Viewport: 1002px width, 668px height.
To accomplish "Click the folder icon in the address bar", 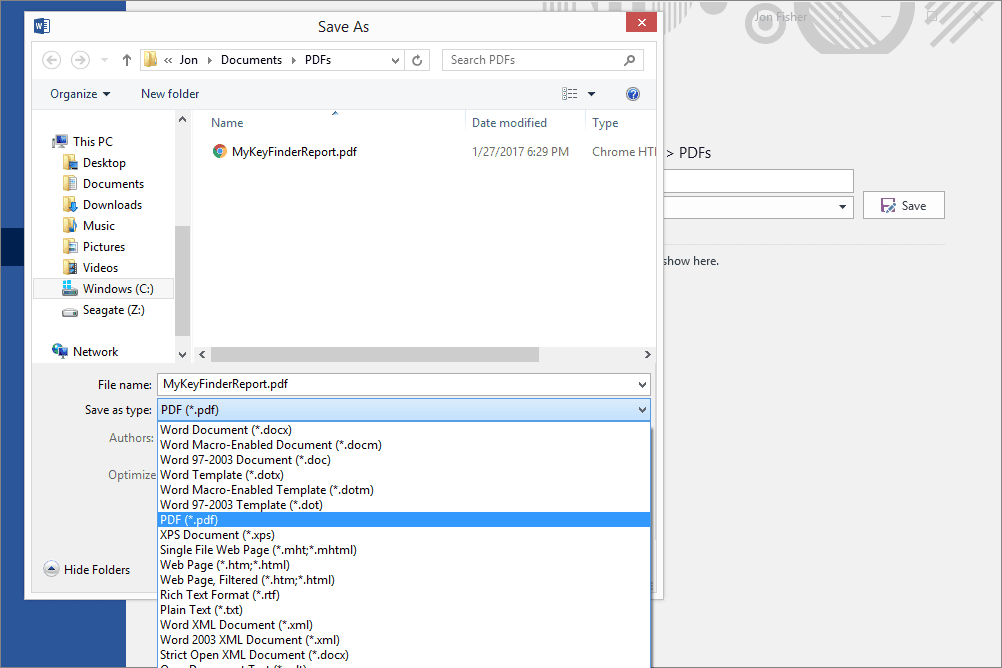I will [x=150, y=59].
